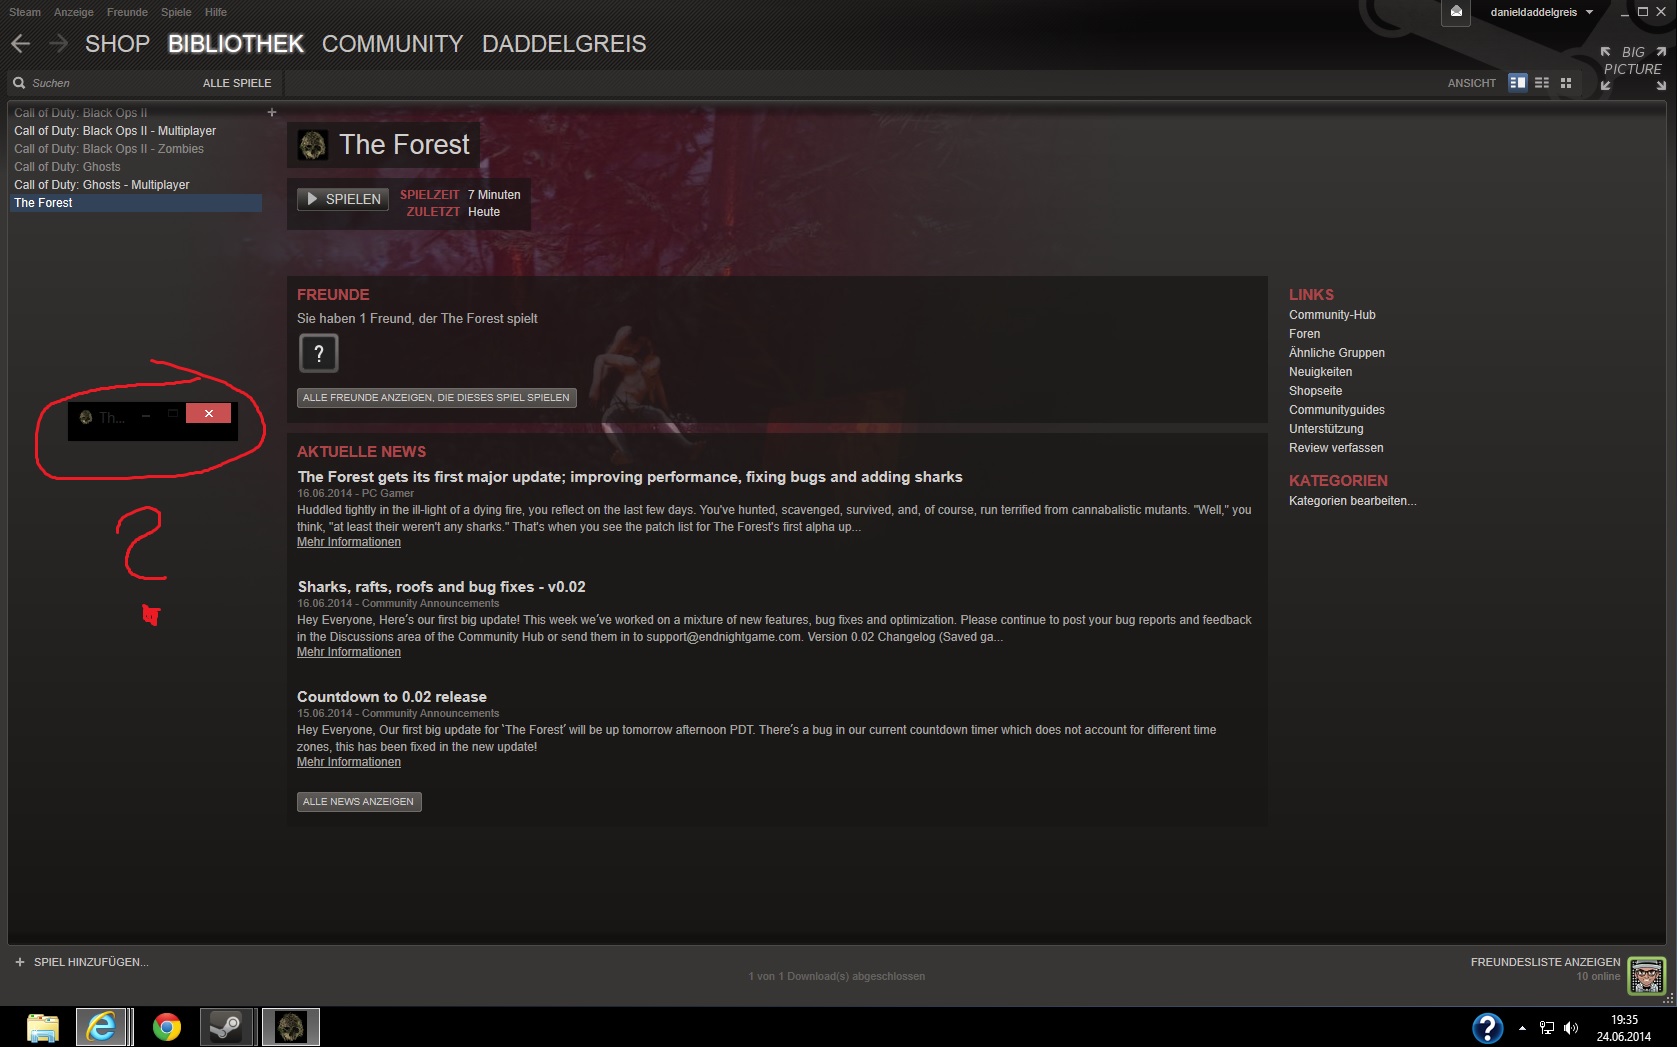The image size is (1680, 1050).
Task: Open the unknown friend's avatar
Action: coord(319,353)
